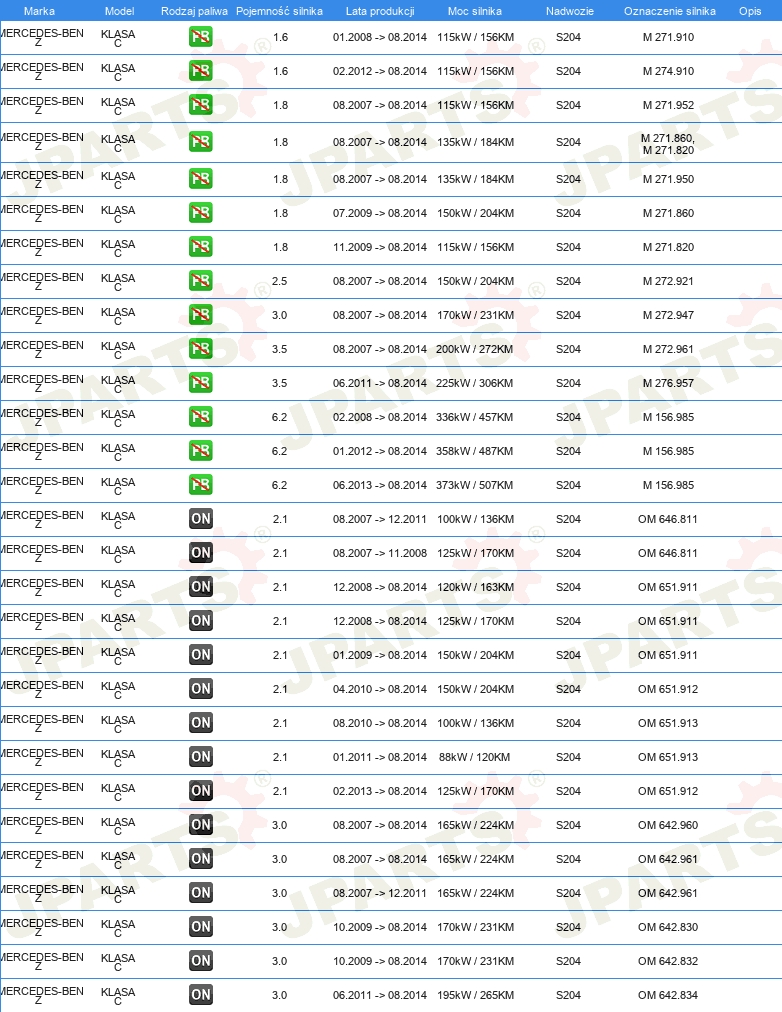Click the Rodzaj paliwa column header
Screen dimensions: 782x1012
point(194,11)
